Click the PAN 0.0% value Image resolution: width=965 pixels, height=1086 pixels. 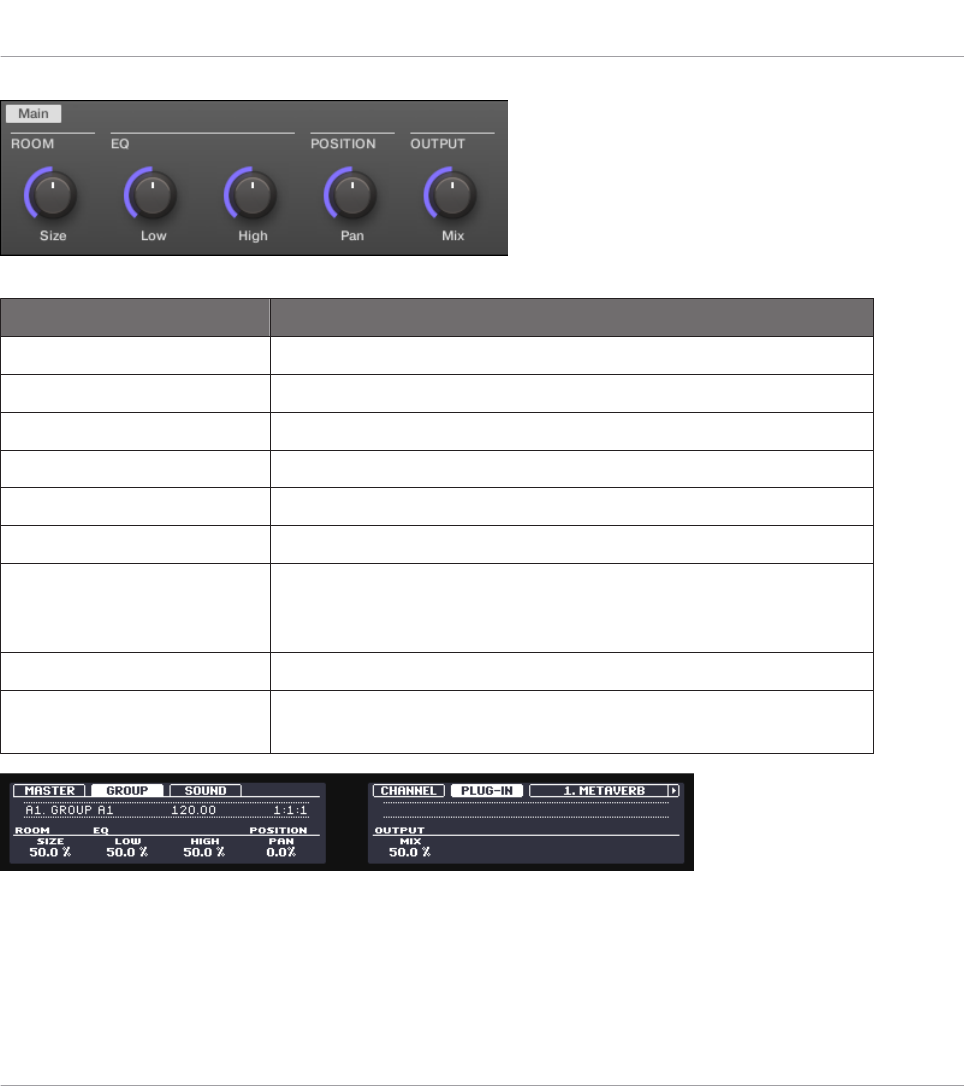281,852
